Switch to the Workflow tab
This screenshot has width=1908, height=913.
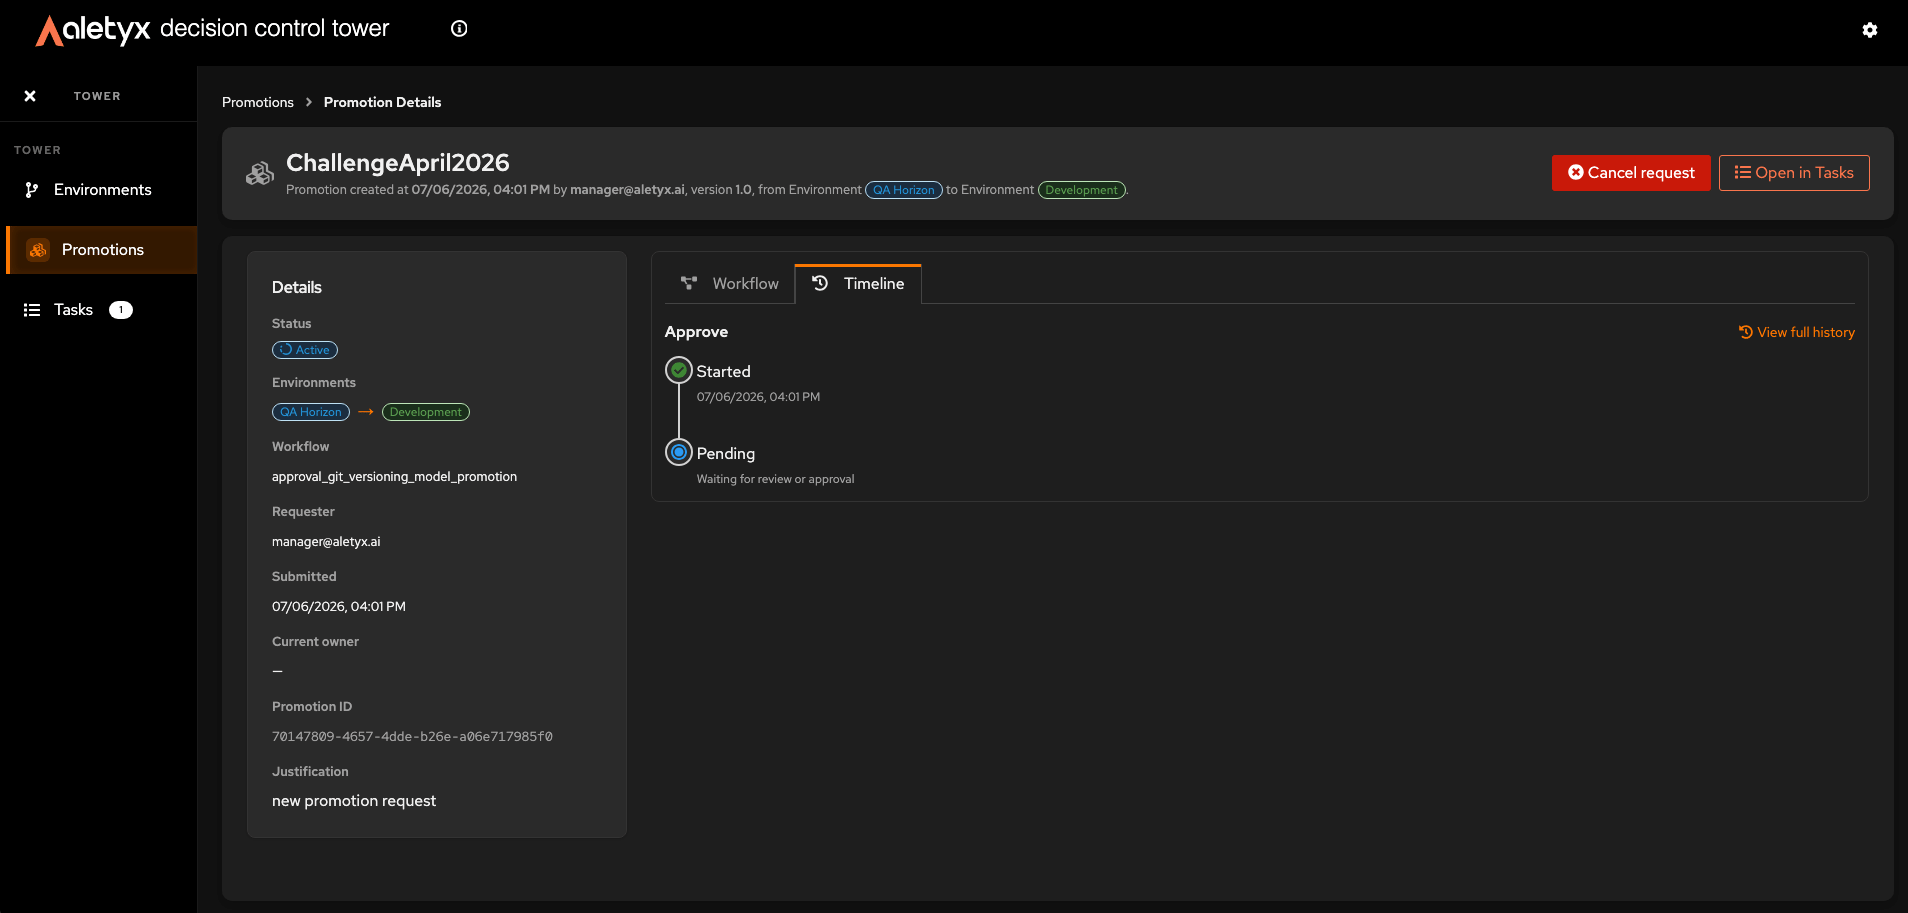(x=730, y=284)
